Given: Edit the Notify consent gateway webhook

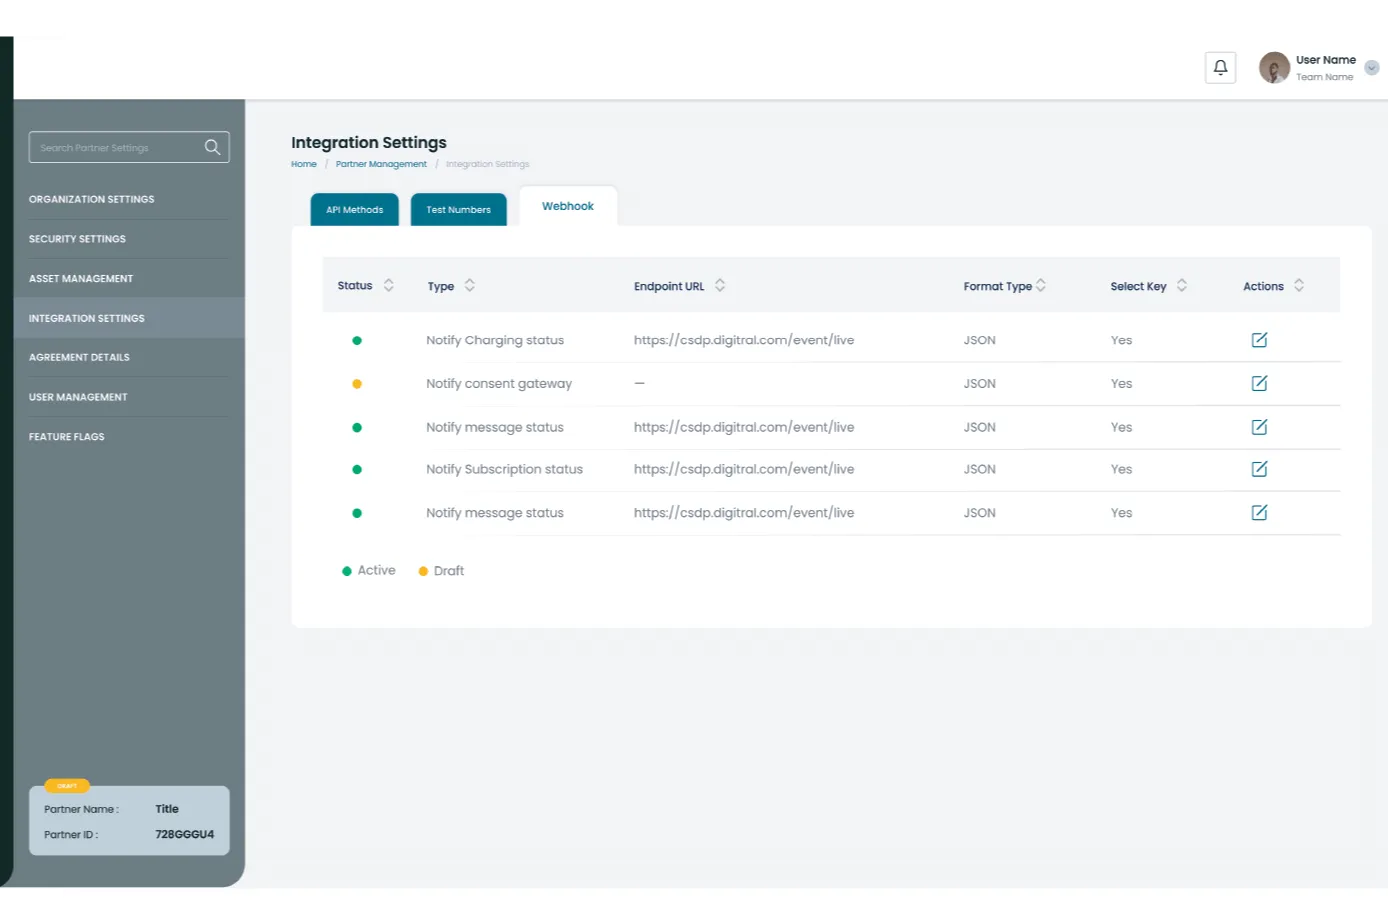Looking at the screenshot, I should [1259, 384].
